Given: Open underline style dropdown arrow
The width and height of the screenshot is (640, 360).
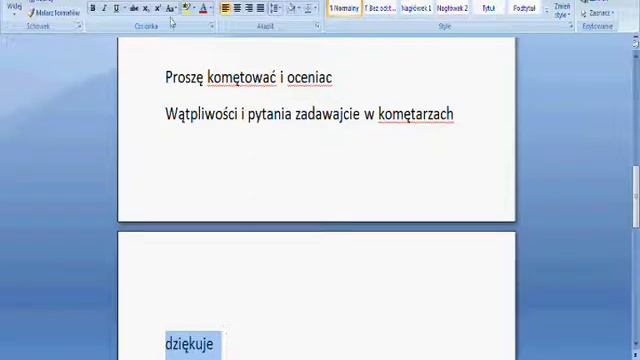Looking at the screenshot, I should point(124,8).
